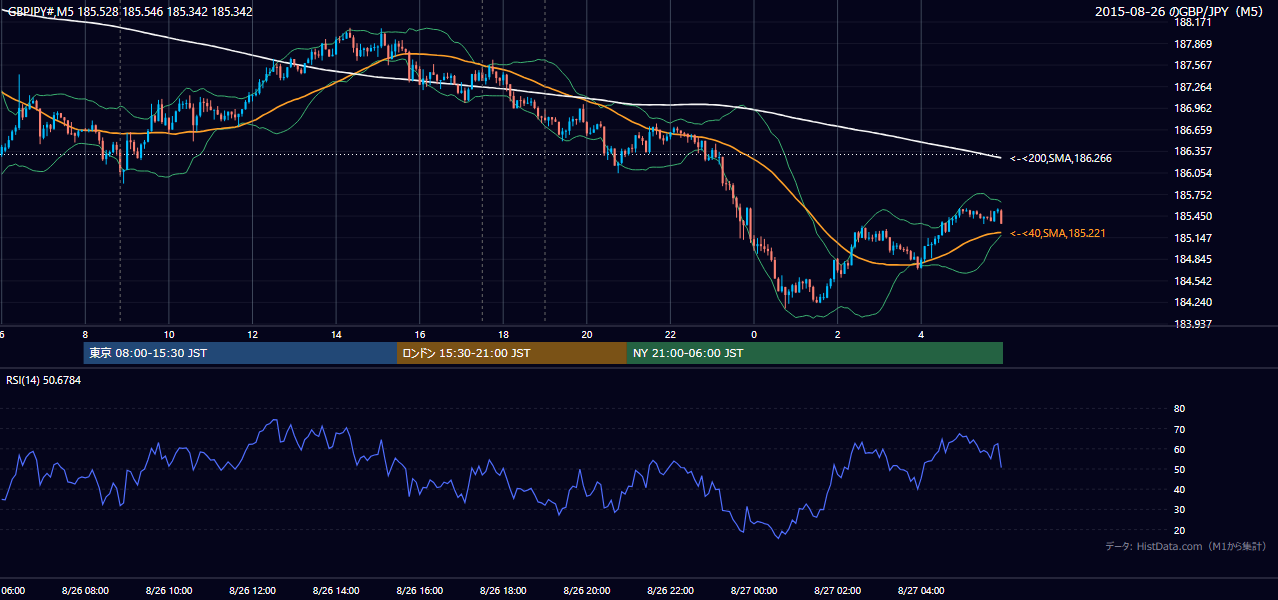Click the 185.450 price axis label

point(1193,216)
